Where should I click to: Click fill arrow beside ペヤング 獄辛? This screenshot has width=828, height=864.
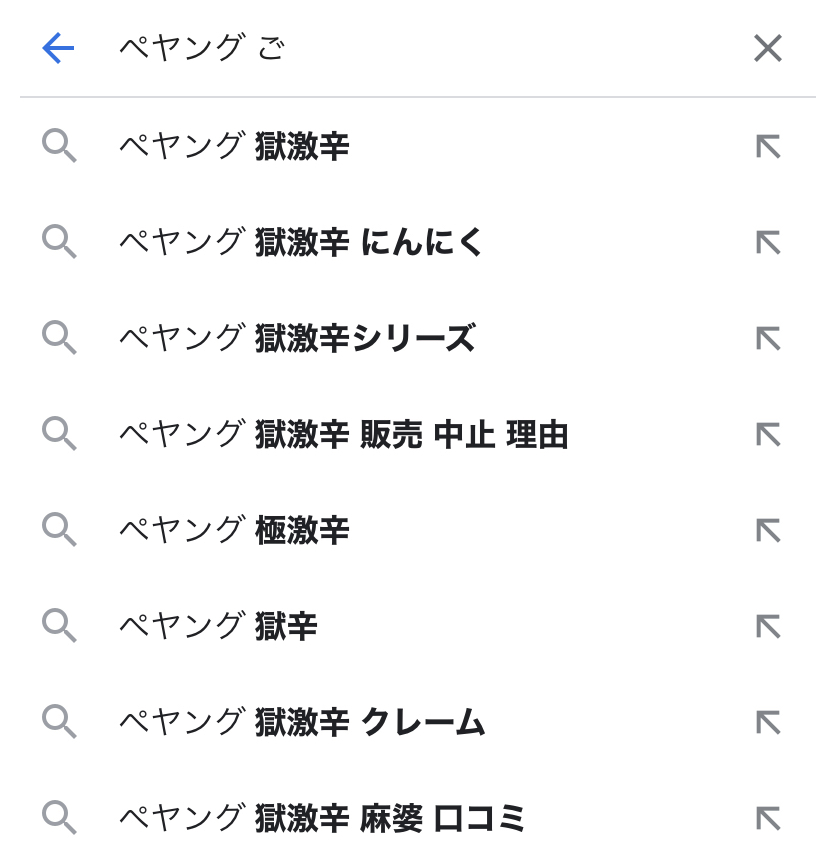[767, 627]
